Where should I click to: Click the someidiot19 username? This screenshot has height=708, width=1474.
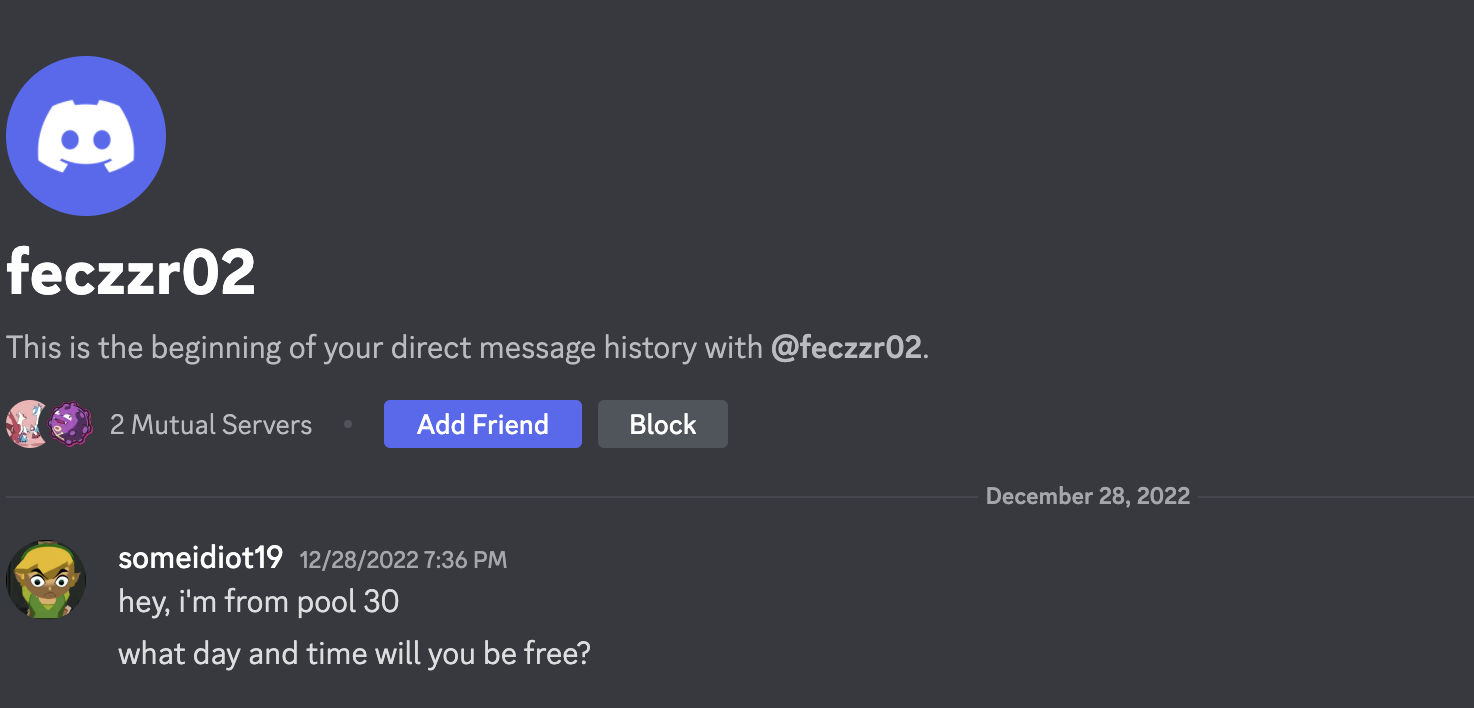tap(201, 558)
